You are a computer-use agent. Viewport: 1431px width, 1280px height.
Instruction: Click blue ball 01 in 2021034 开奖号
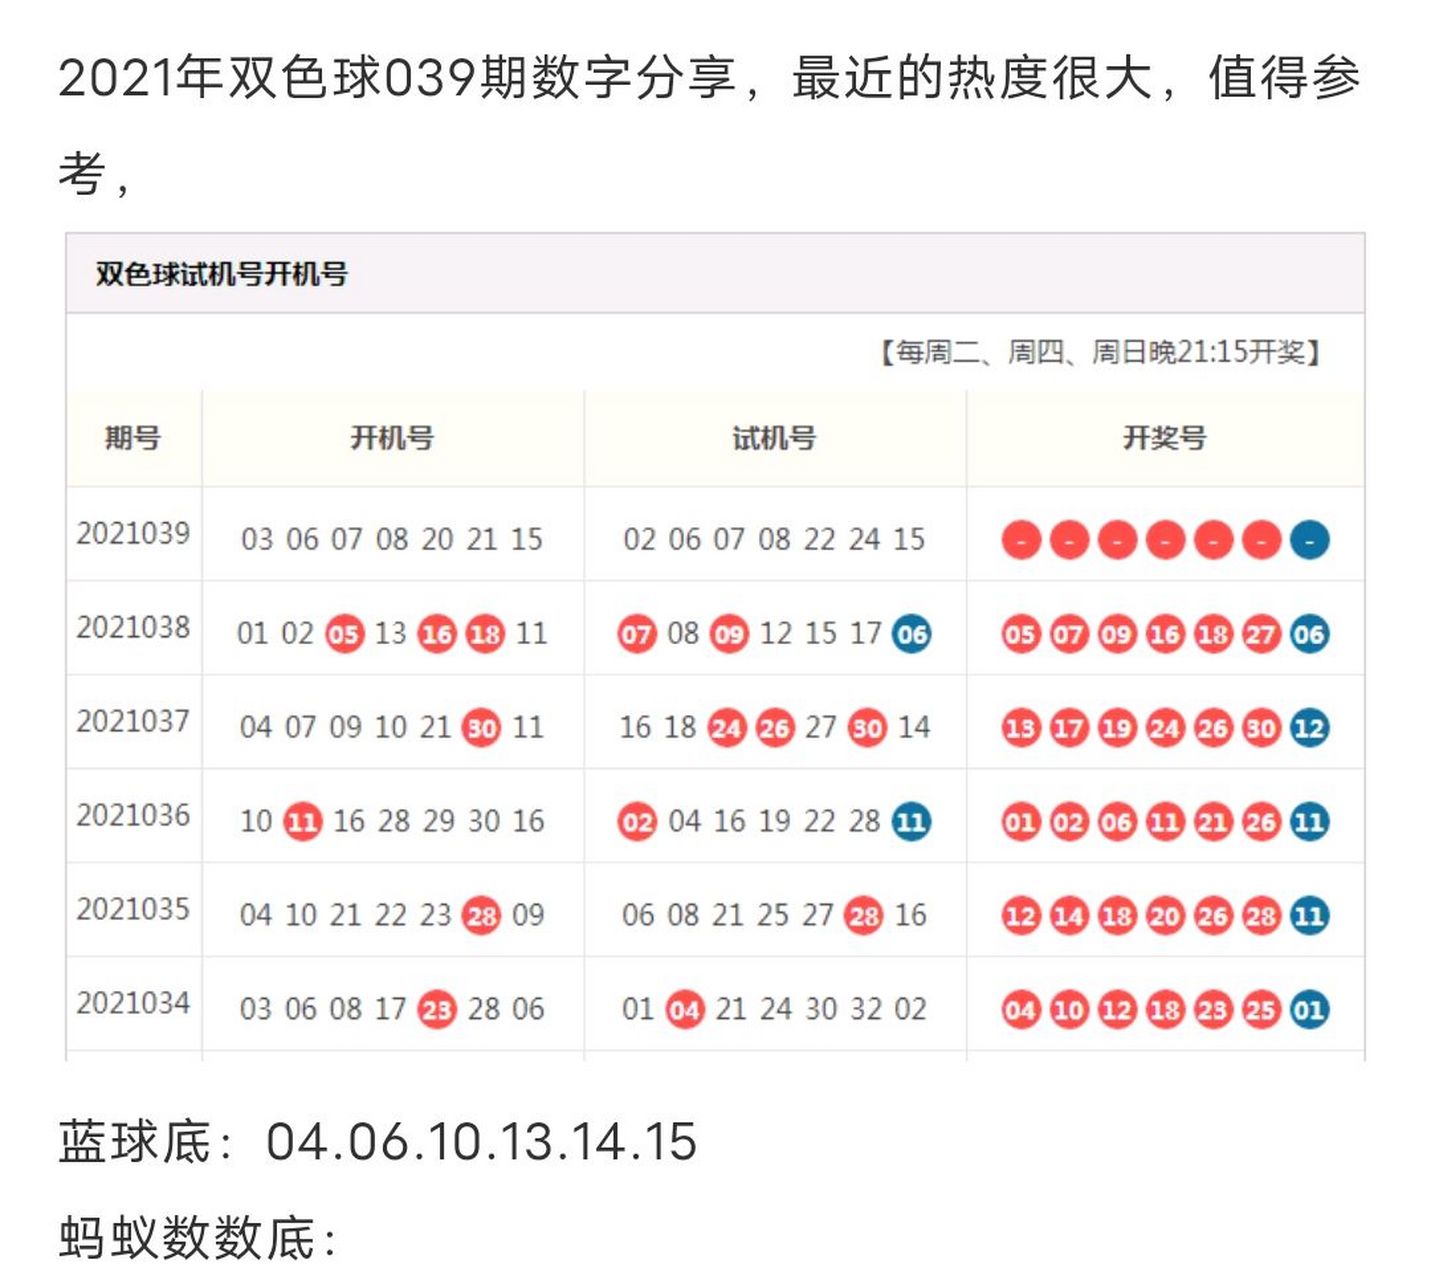1309,1010
